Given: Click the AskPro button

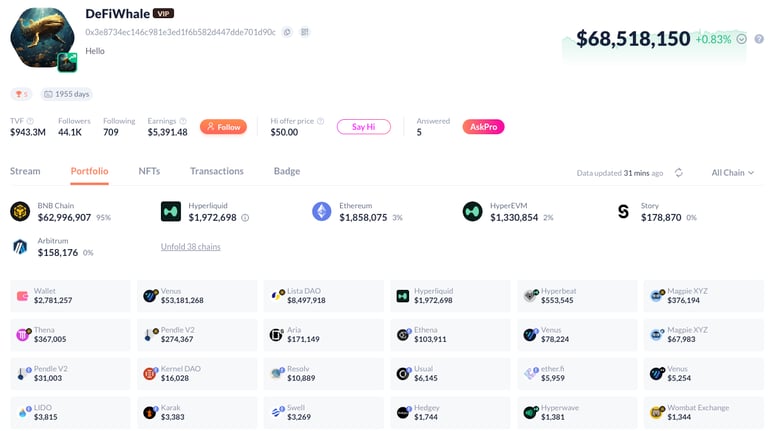Looking at the screenshot, I should click(x=483, y=127).
